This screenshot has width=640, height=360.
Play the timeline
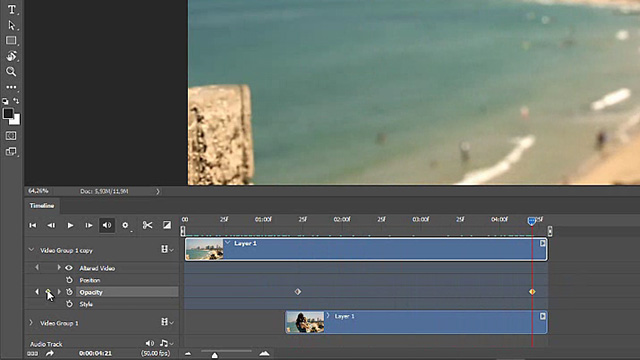pos(70,225)
